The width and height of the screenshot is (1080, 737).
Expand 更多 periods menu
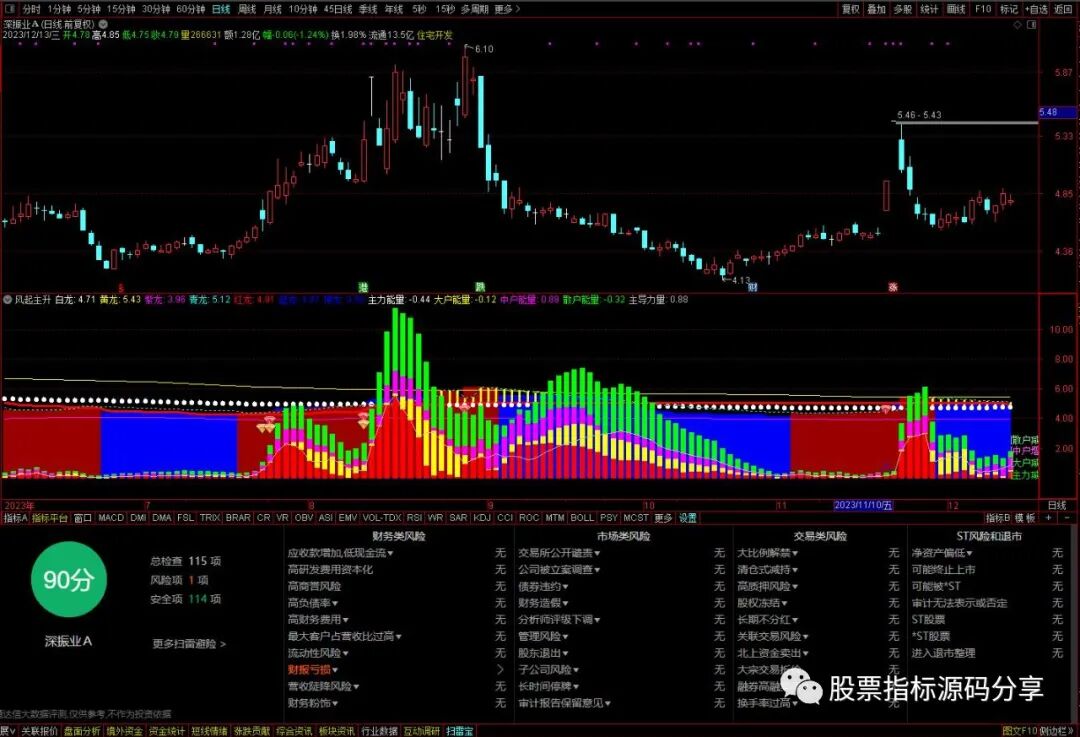pos(507,9)
